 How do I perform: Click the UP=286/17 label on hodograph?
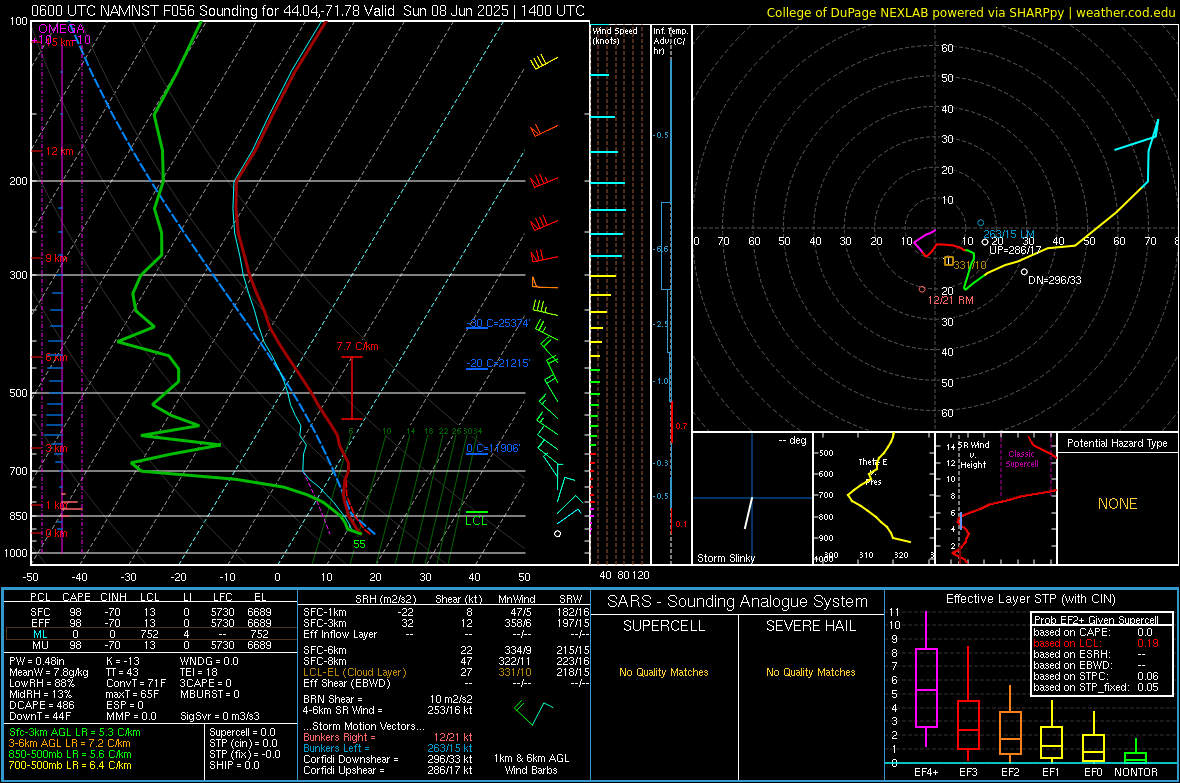click(x=1015, y=250)
